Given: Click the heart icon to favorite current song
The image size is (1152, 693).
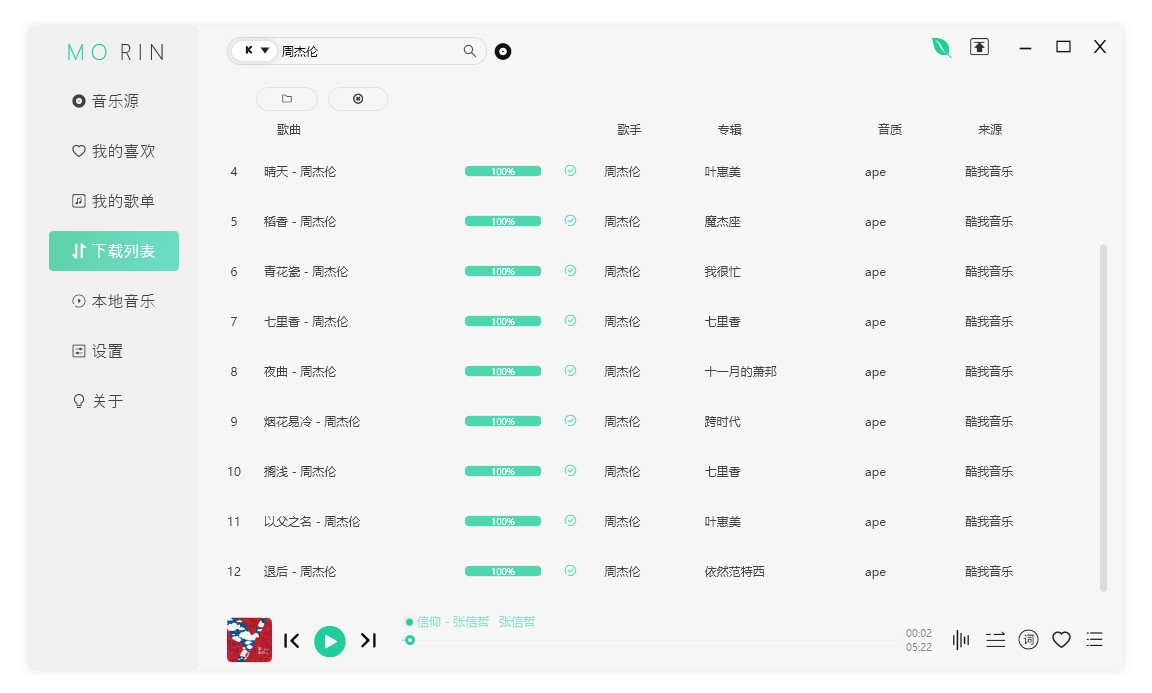Looking at the screenshot, I should click(x=1061, y=639).
